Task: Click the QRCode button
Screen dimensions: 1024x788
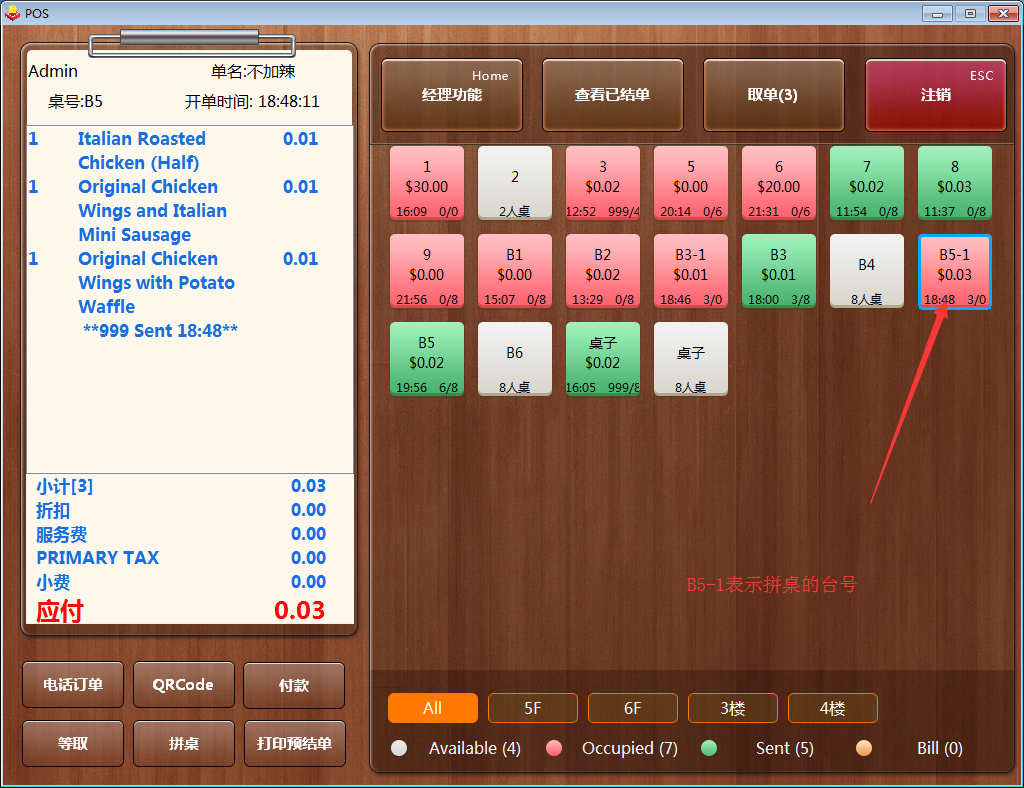Action: point(184,685)
